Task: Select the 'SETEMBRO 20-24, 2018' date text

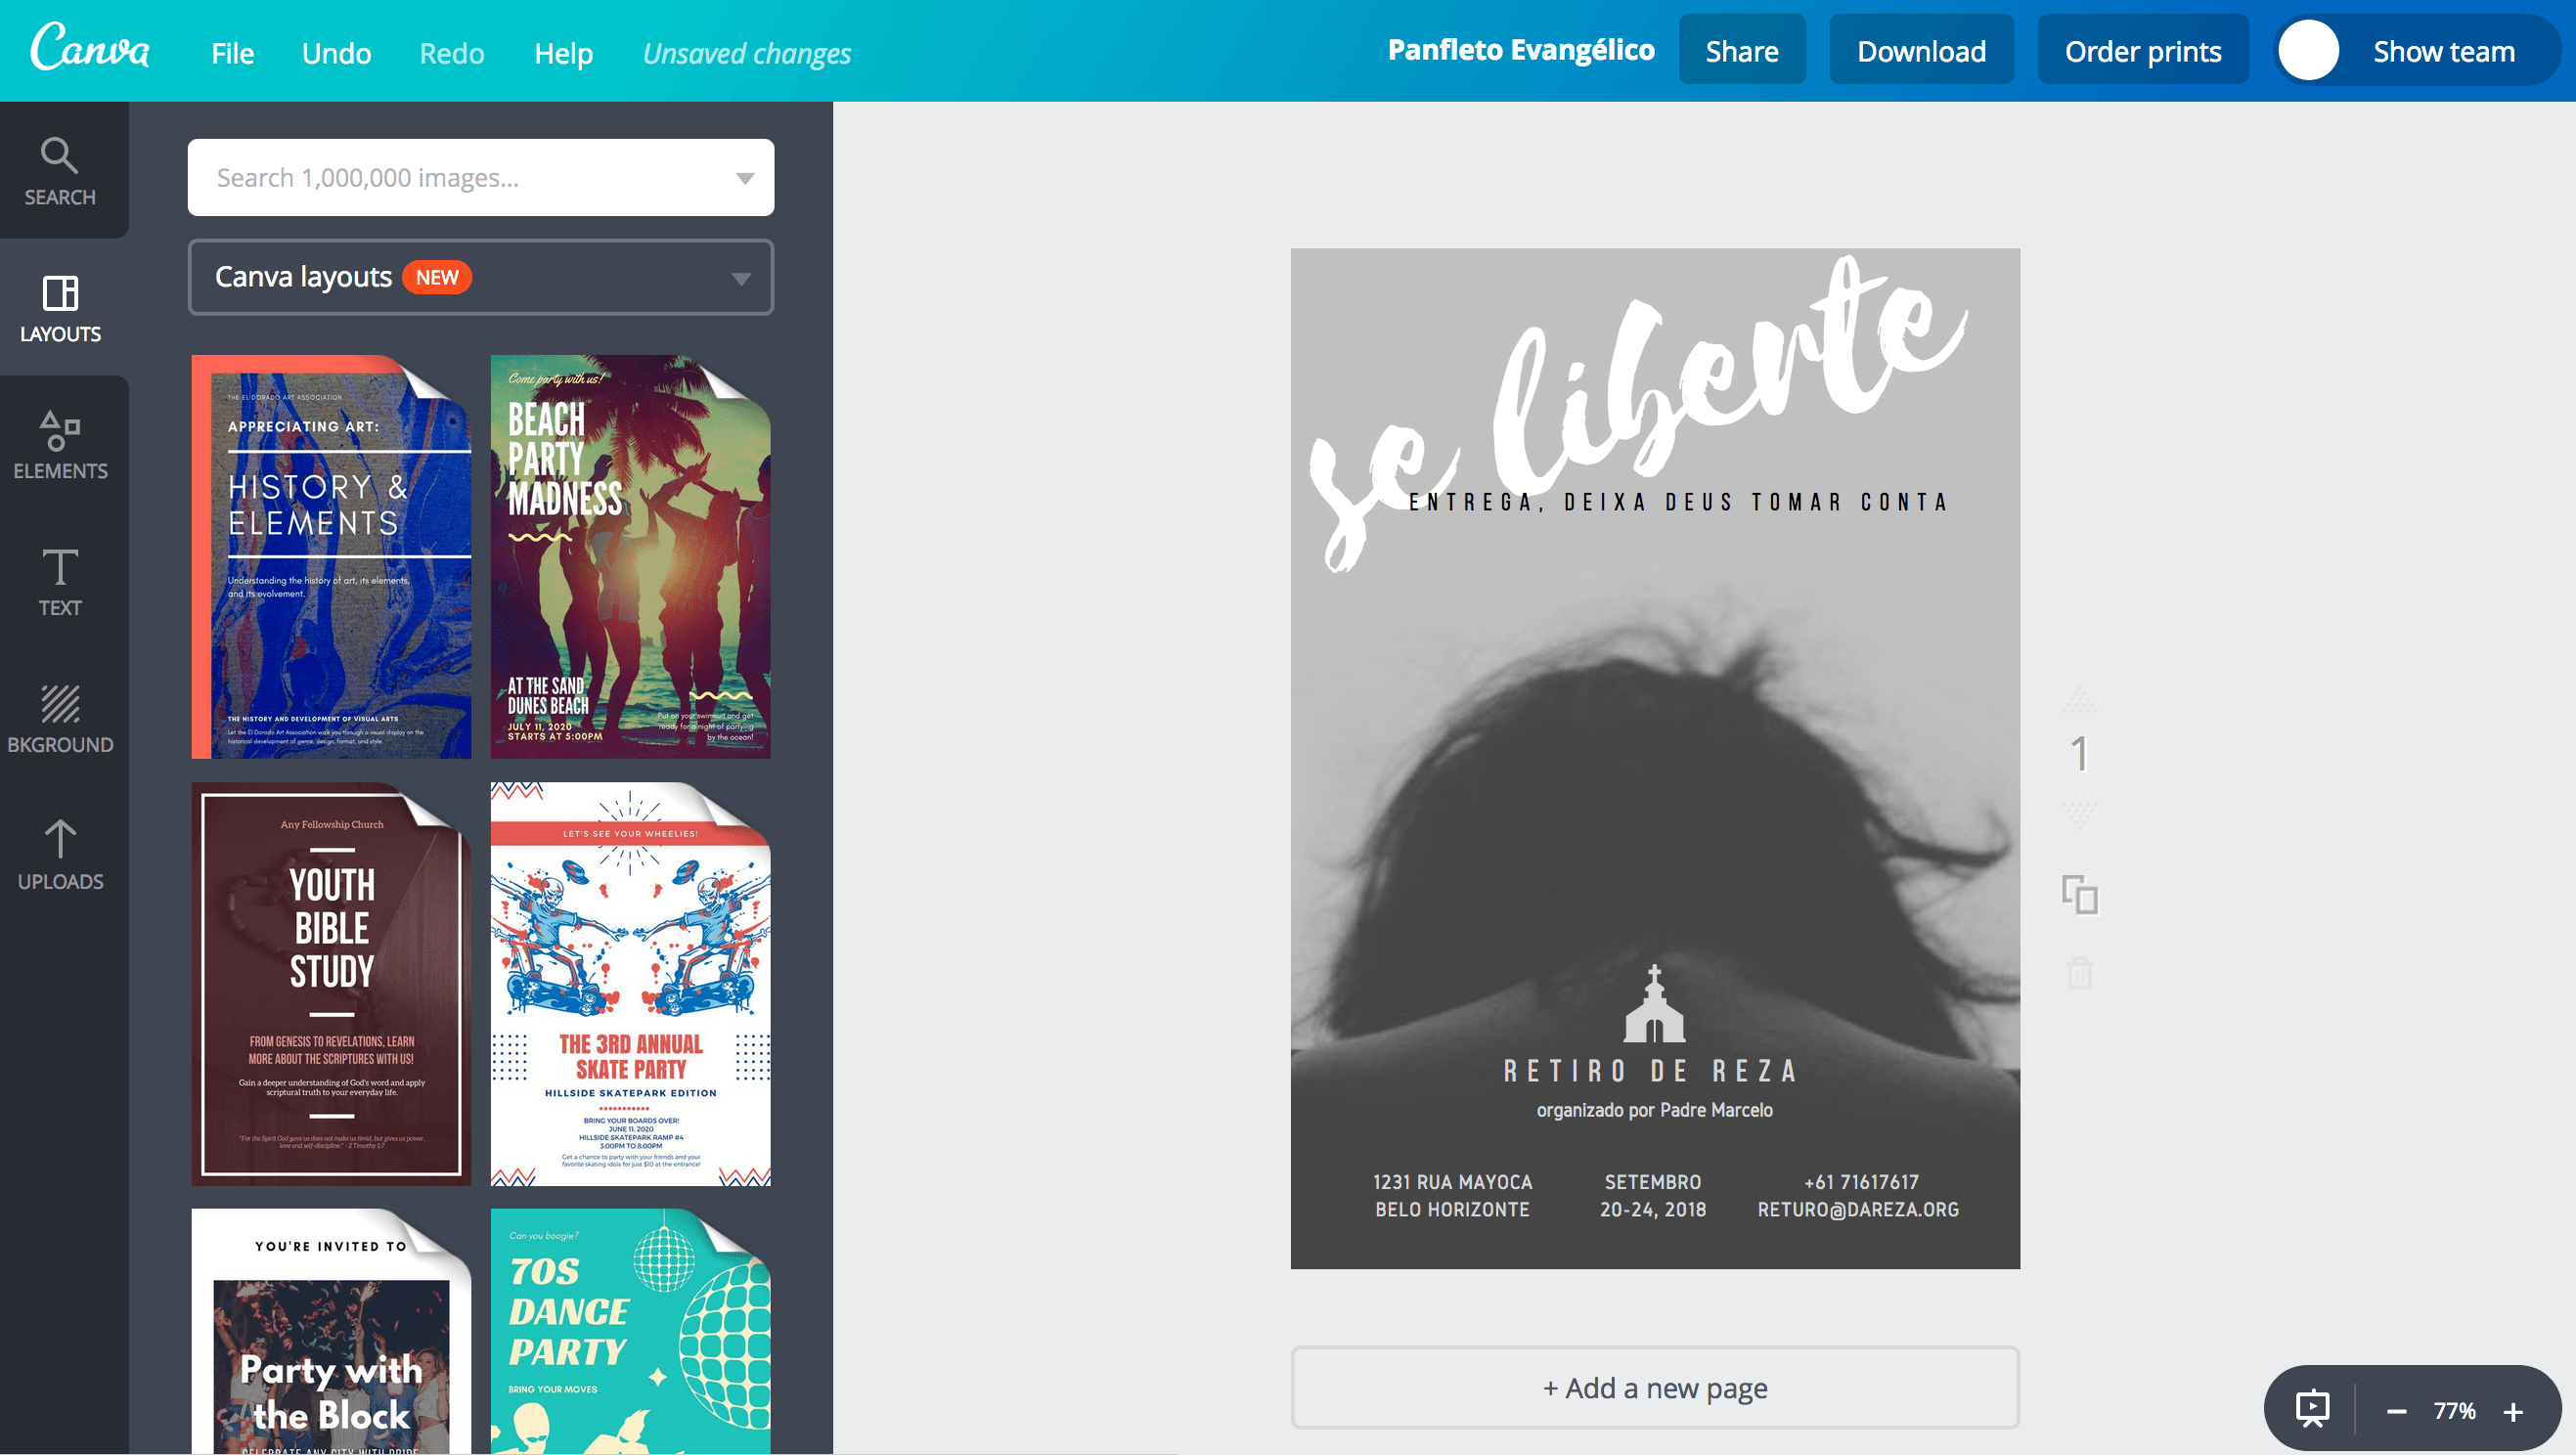Action: pos(1653,1196)
